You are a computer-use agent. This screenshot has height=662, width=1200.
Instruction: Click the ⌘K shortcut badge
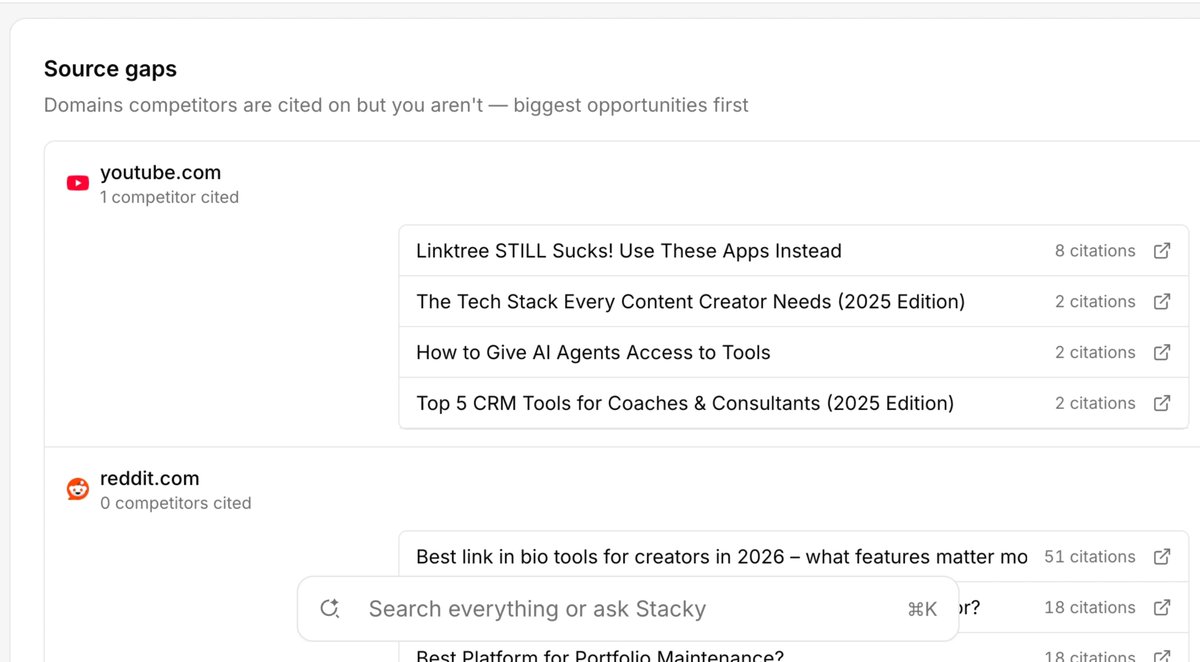coord(922,609)
